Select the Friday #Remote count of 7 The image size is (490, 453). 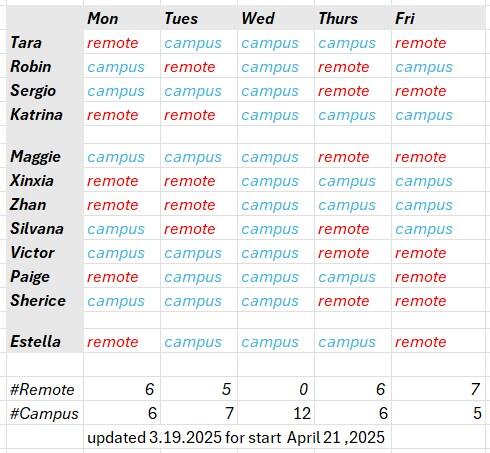pos(439,389)
